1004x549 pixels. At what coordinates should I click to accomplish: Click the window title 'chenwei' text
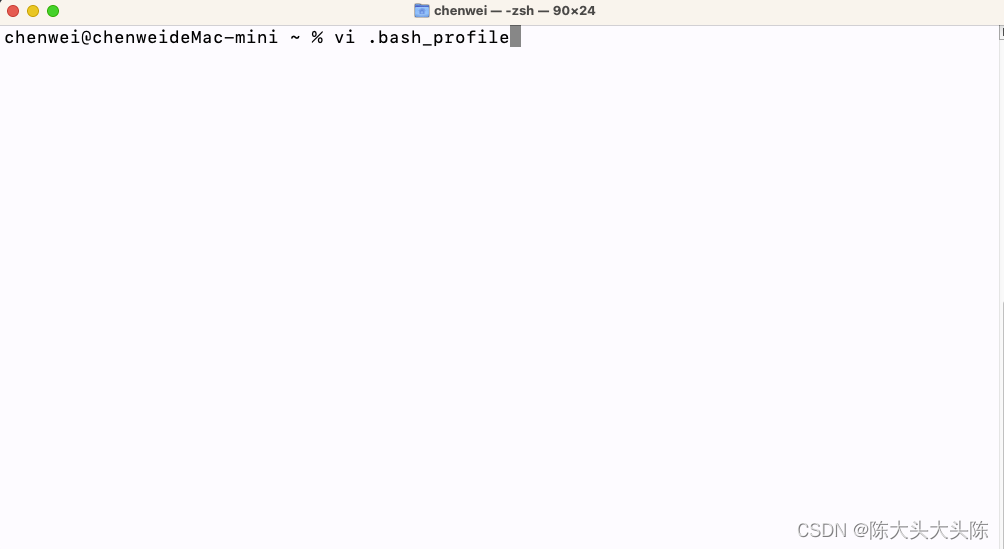coord(460,11)
